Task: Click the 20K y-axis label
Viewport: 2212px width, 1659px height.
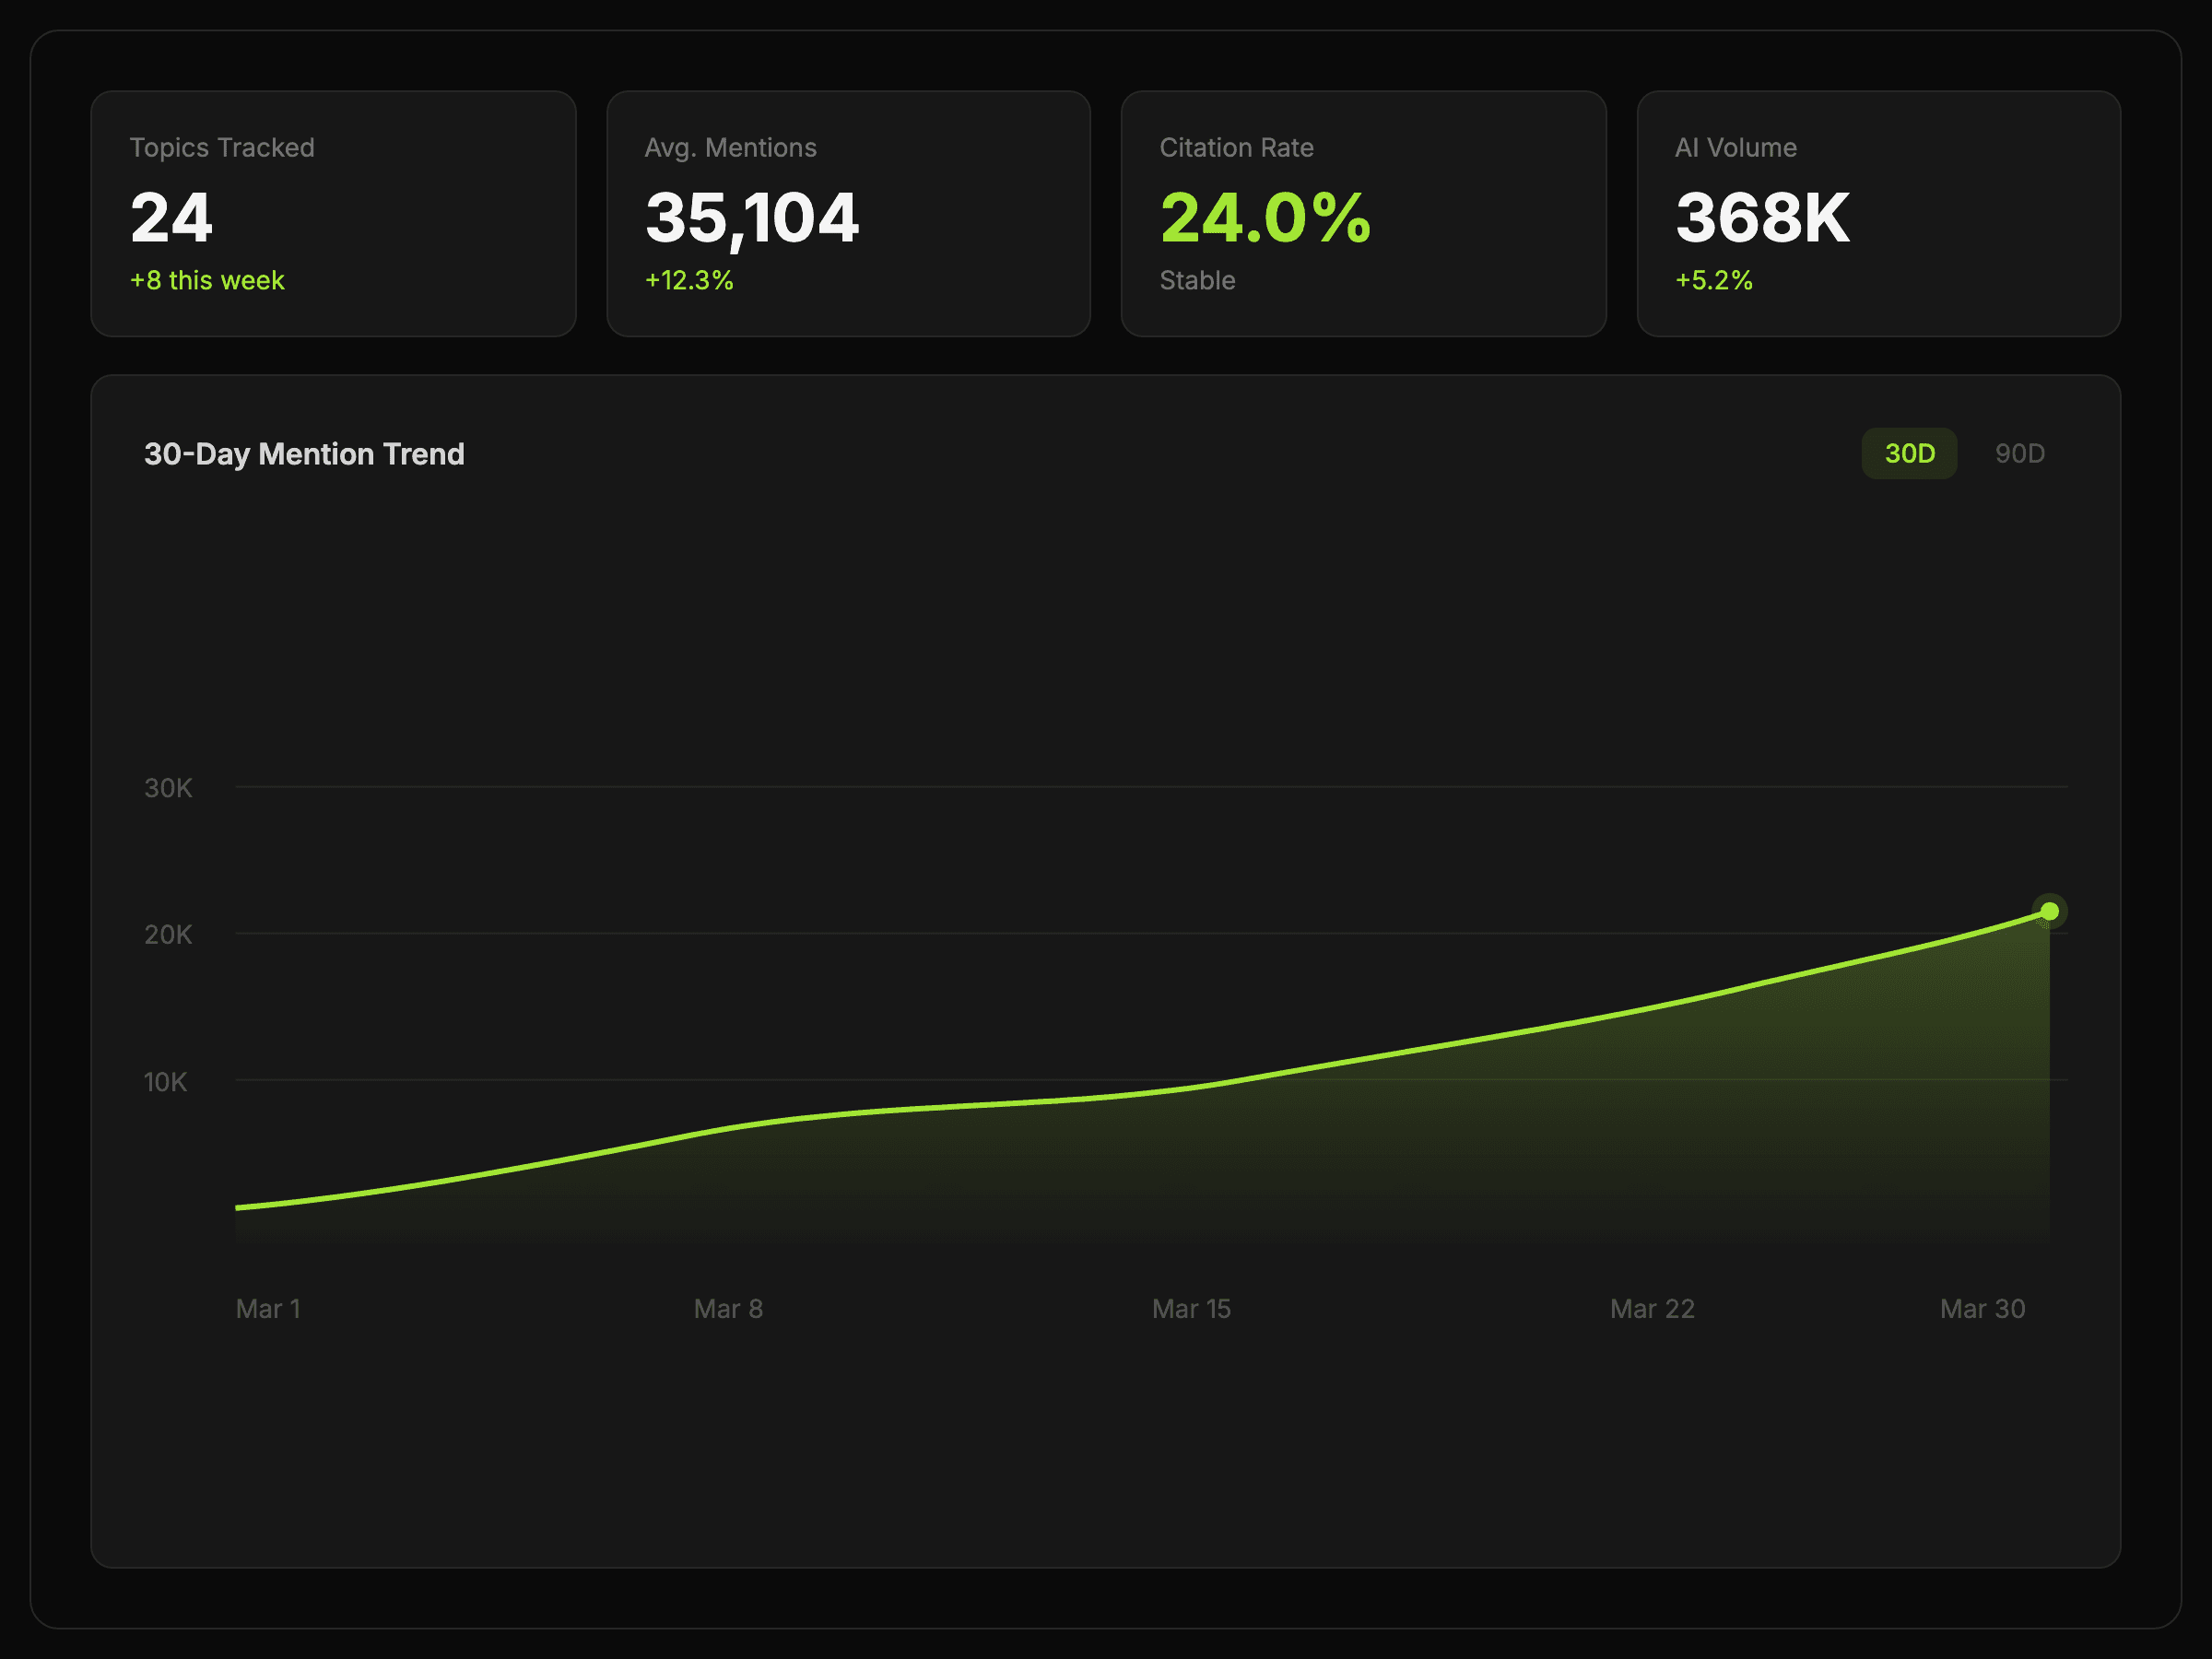Action: (168, 934)
